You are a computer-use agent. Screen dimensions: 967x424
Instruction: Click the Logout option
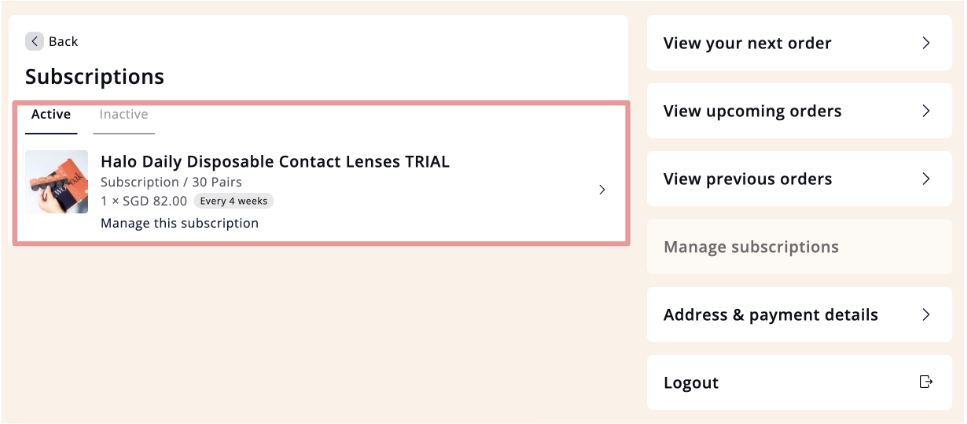pos(799,382)
